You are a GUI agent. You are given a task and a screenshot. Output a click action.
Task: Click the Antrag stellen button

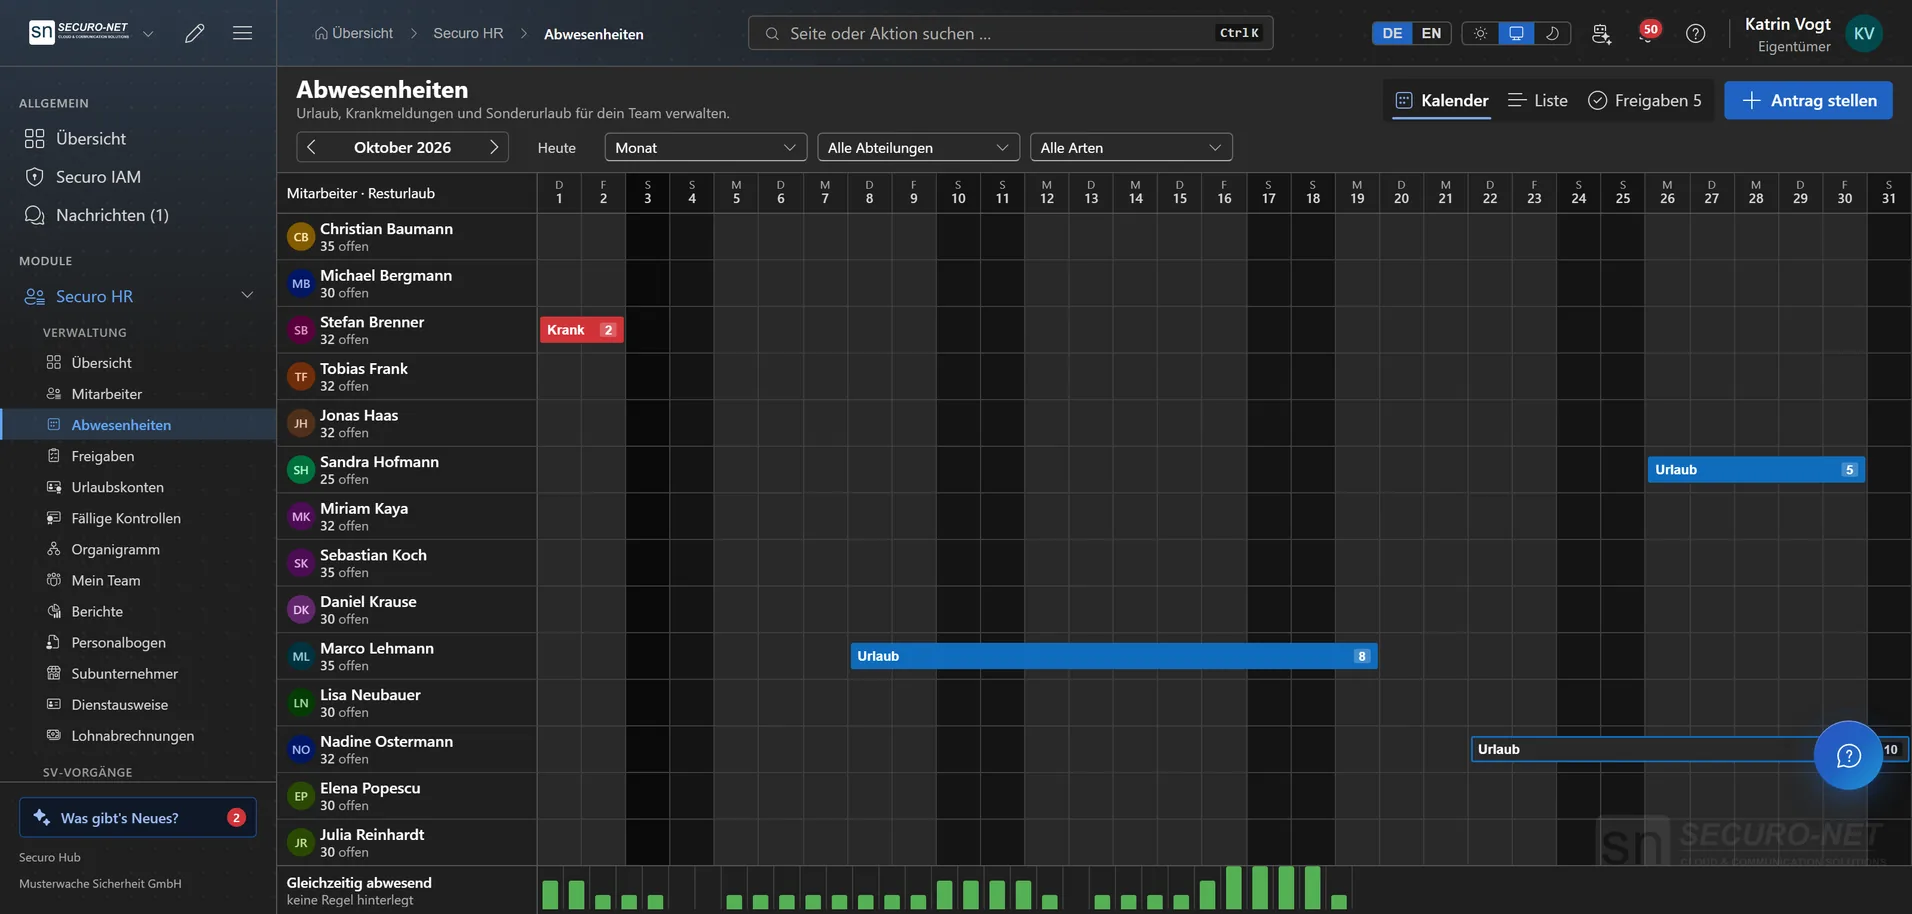[x=1808, y=100]
